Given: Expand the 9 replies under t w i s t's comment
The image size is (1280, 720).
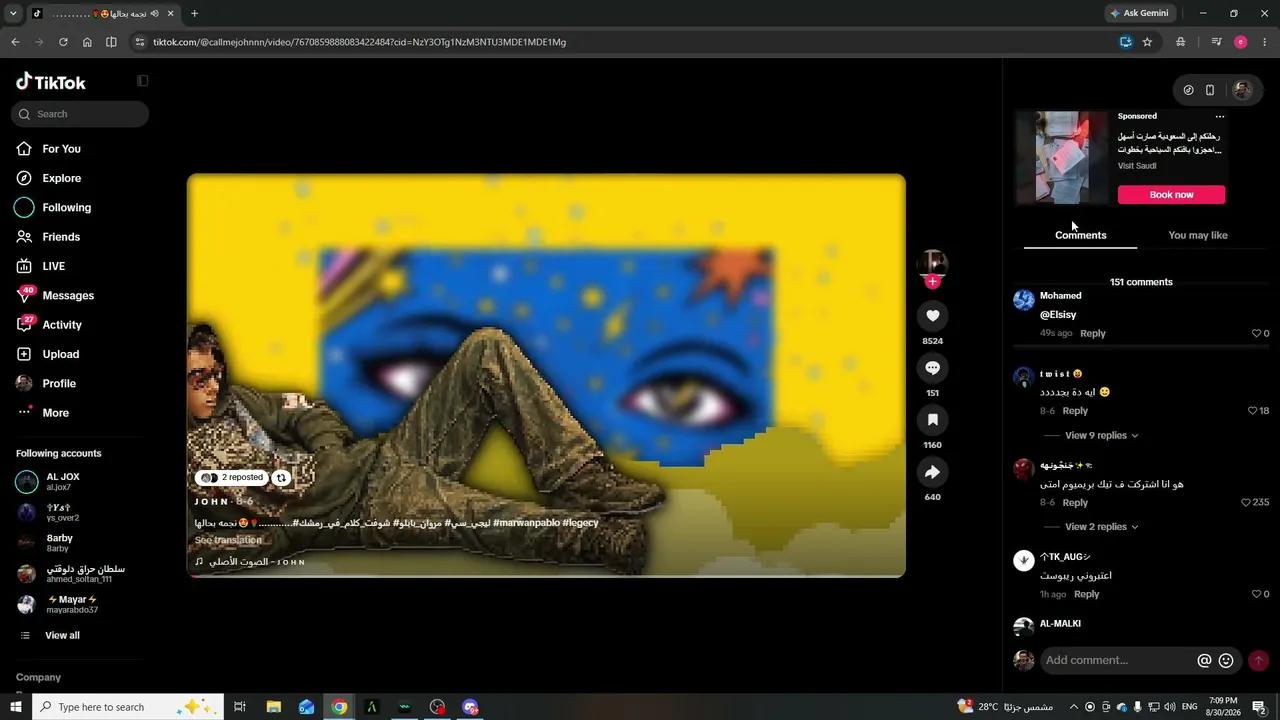Looking at the screenshot, I should [x=1102, y=436].
